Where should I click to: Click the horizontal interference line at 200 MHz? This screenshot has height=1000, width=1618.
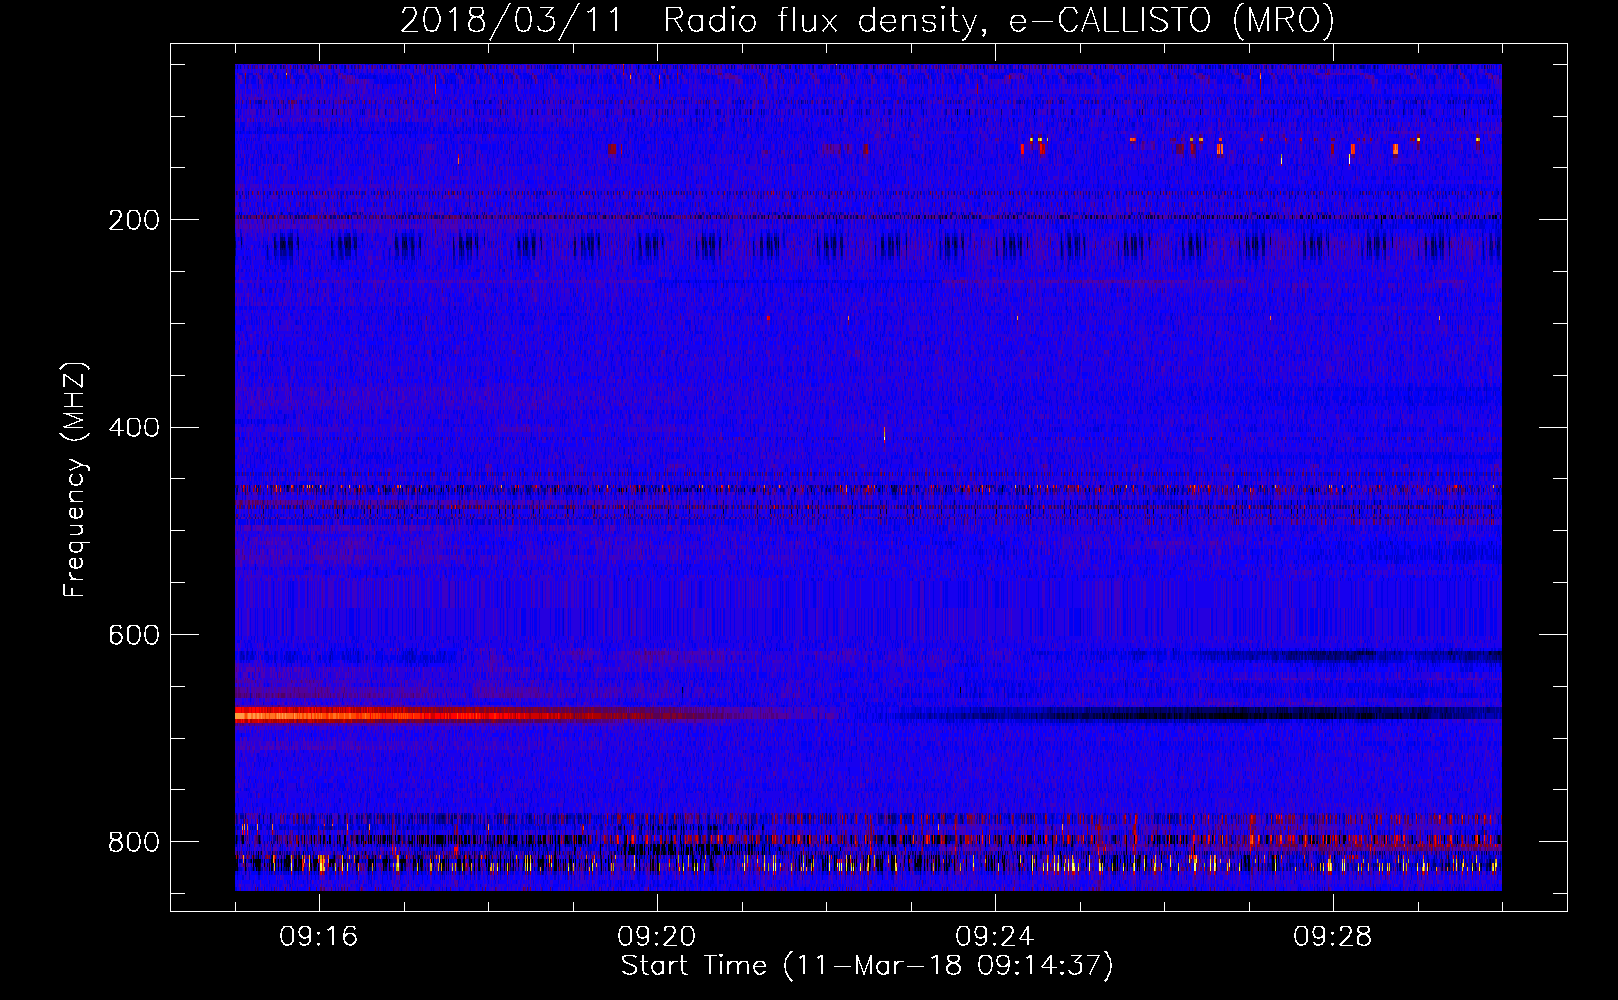(868, 217)
